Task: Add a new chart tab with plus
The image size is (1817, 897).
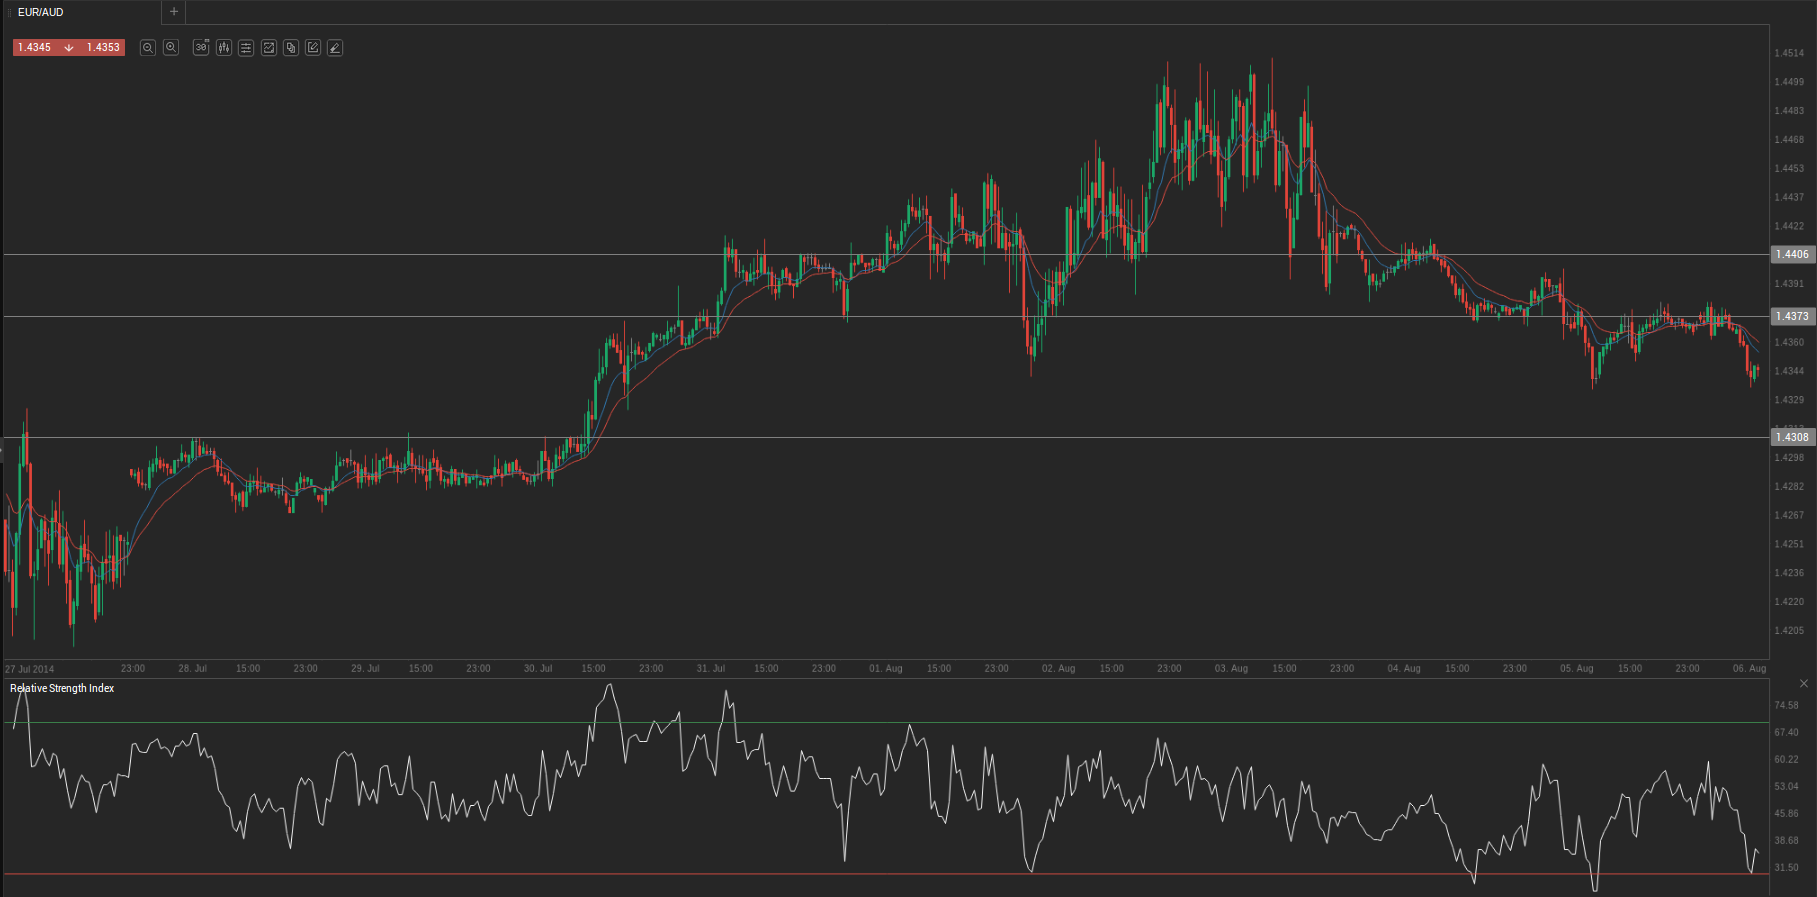Action: tap(174, 12)
